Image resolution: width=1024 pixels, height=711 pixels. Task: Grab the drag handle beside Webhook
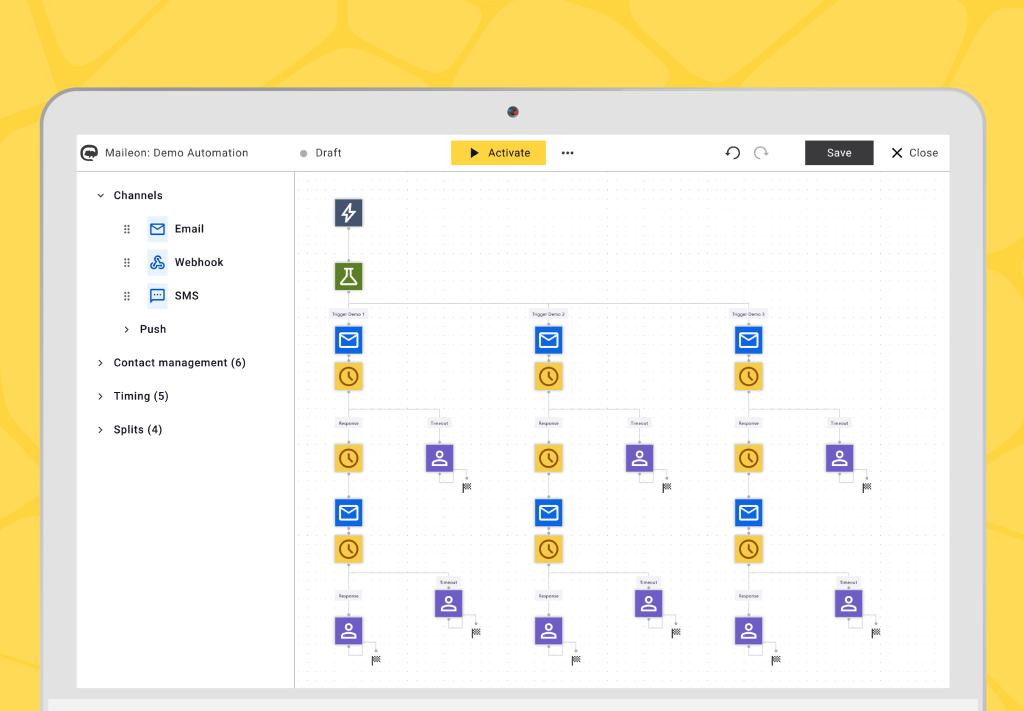(127, 262)
